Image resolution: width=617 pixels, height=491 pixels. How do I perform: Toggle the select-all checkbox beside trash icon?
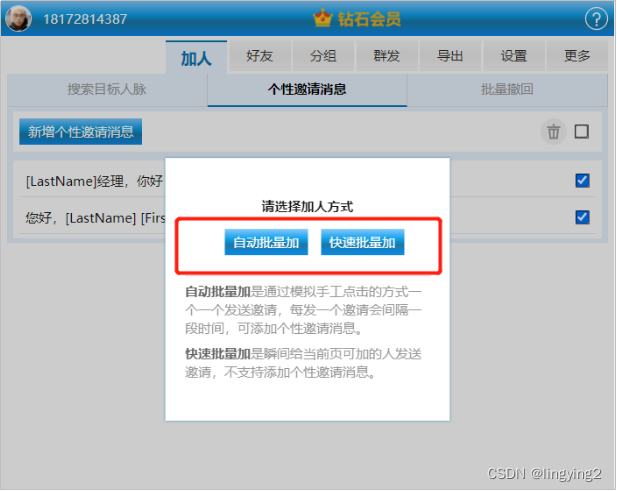(582, 131)
